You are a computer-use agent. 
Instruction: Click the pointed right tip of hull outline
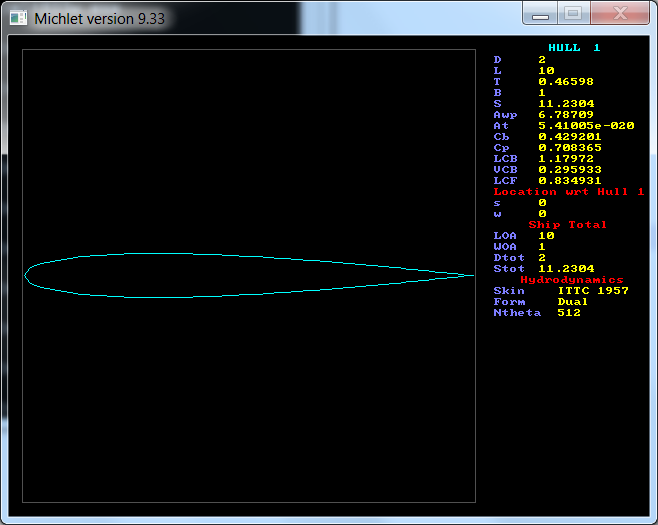pyautogui.click(x=471, y=275)
